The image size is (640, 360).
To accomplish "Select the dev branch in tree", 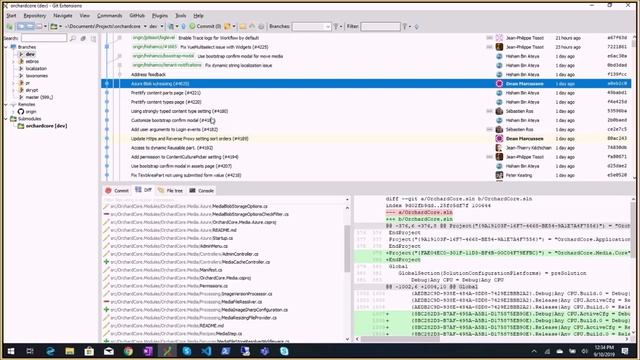I will coord(30,54).
